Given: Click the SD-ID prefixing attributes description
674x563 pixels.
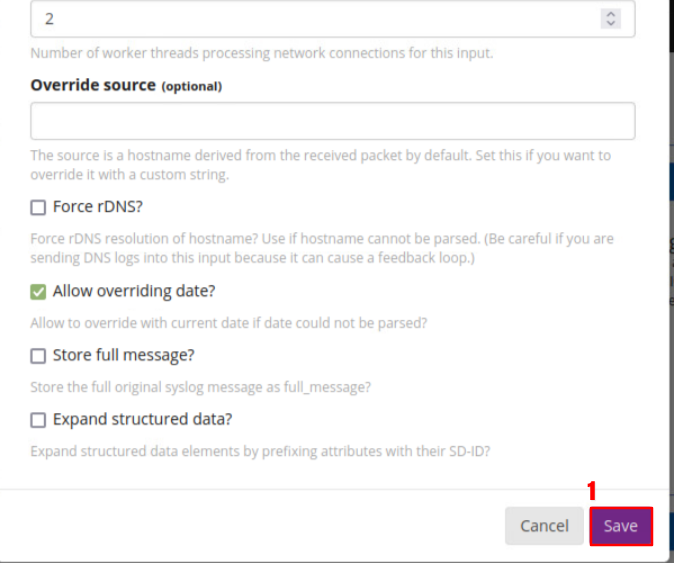Looking at the screenshot, I should point(260,451).
